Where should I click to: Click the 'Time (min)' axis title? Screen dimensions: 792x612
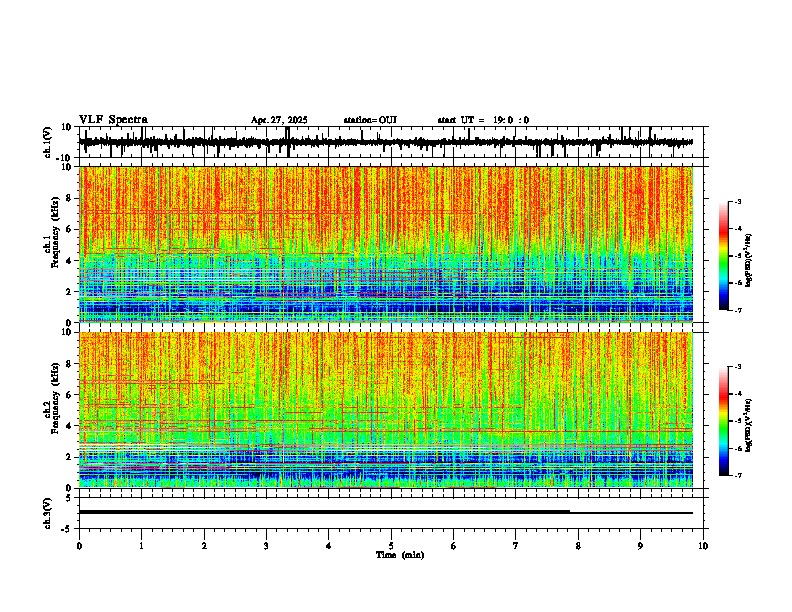click(x=400, y=555)
